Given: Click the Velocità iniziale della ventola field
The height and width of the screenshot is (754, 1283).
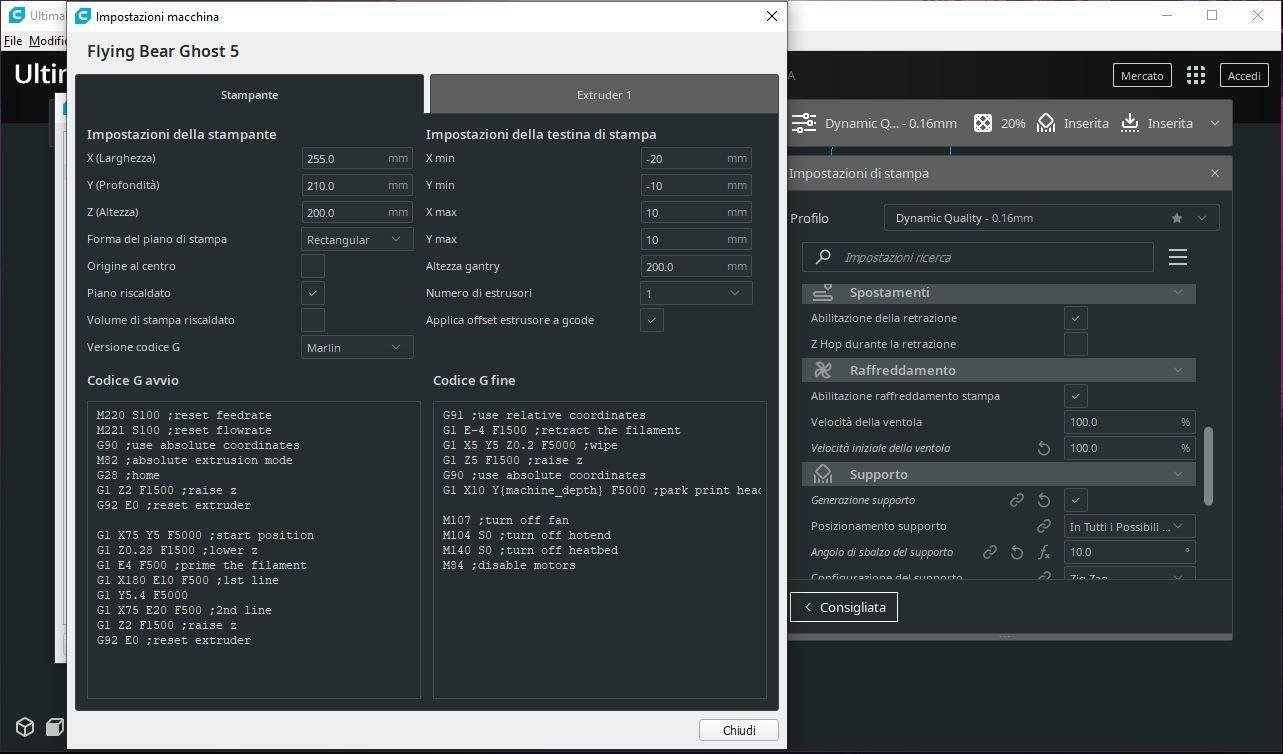Looking at the screenshot, I should (x=1129, y=448).
